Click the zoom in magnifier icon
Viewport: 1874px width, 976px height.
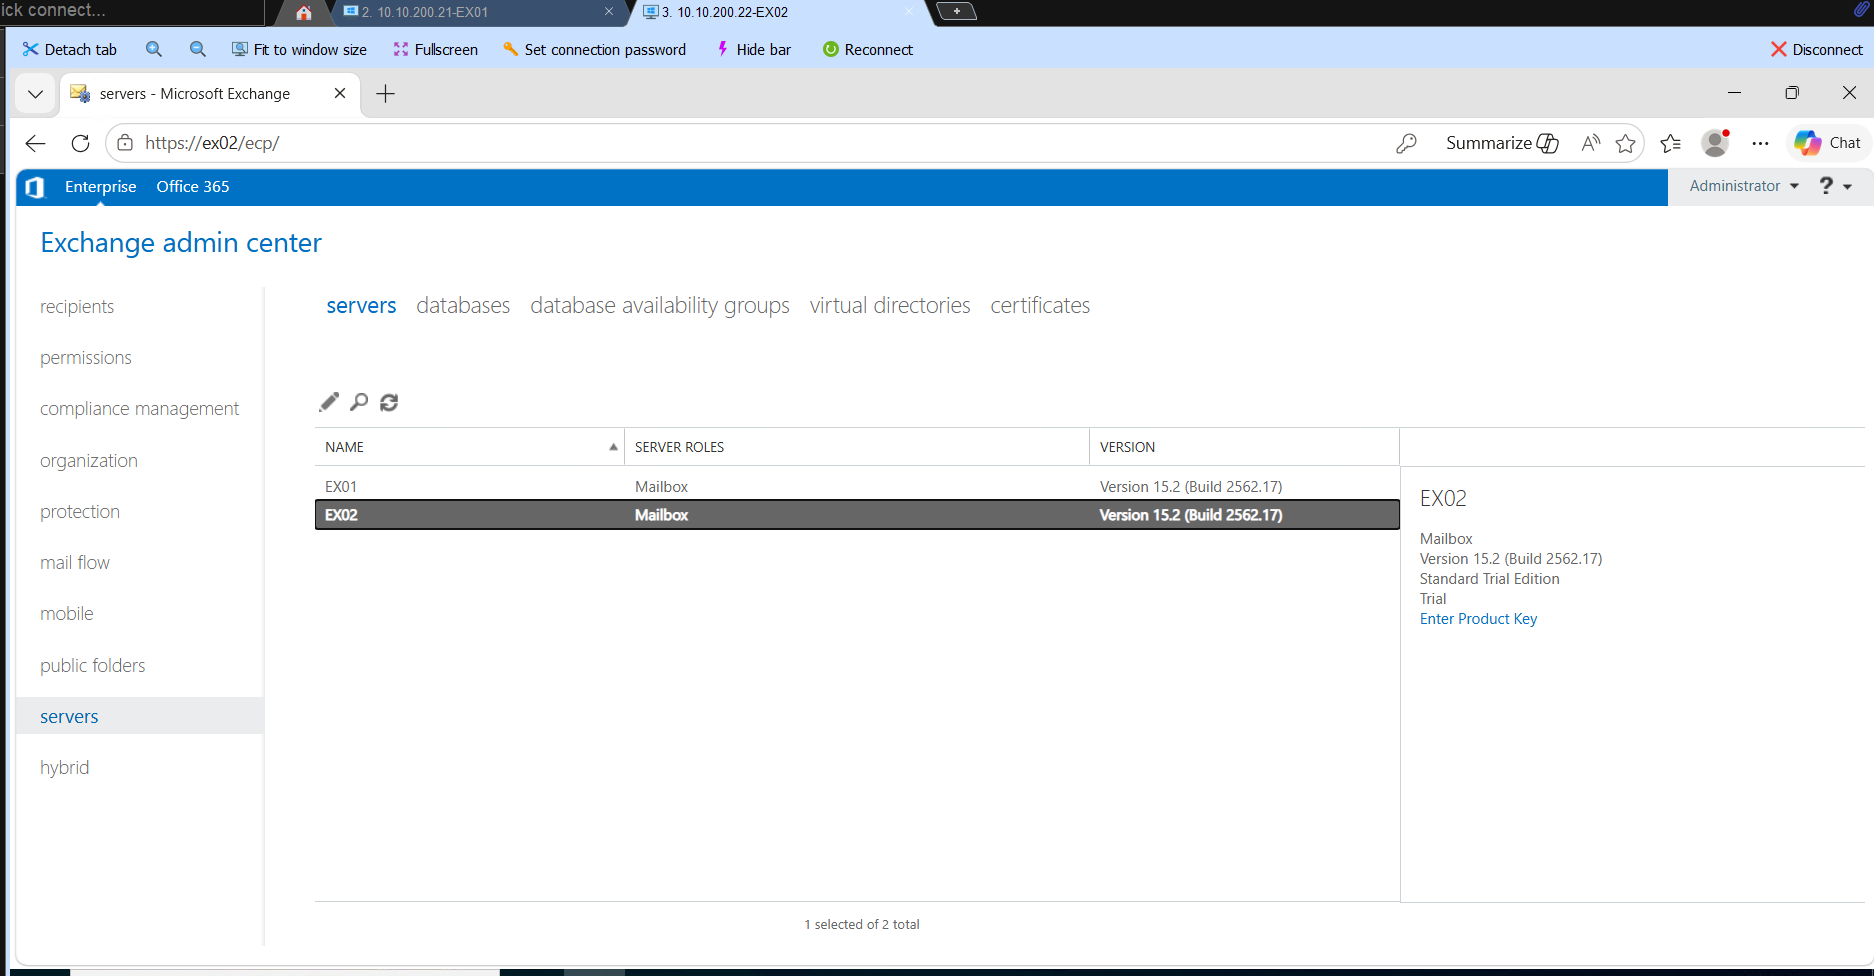[154, 49]
